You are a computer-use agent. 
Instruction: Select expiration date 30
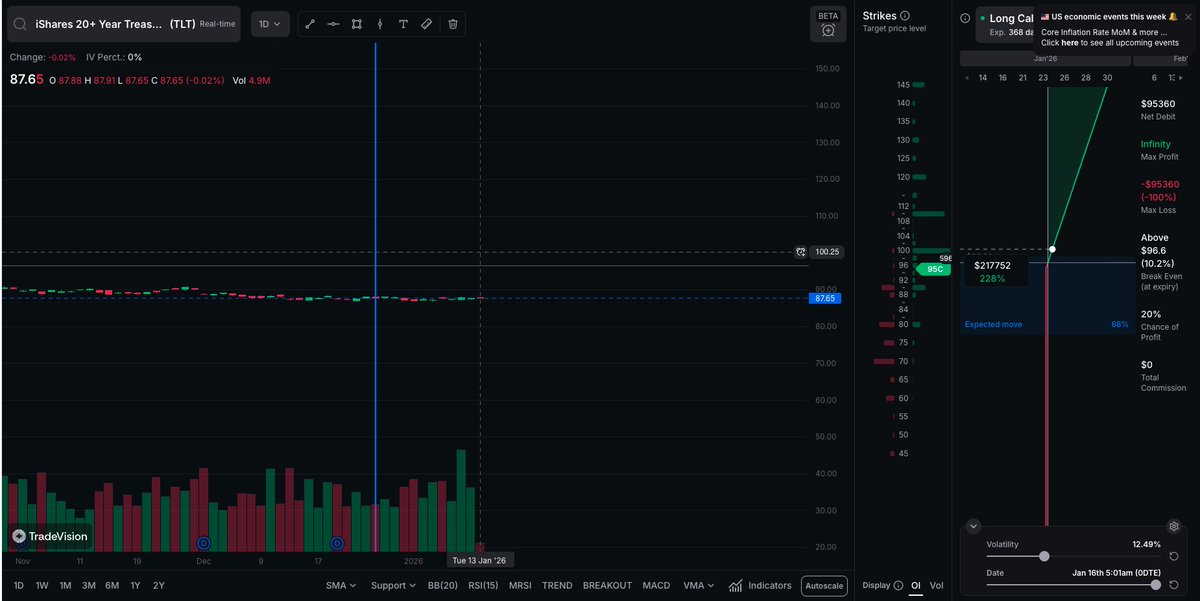(1106, 78)
